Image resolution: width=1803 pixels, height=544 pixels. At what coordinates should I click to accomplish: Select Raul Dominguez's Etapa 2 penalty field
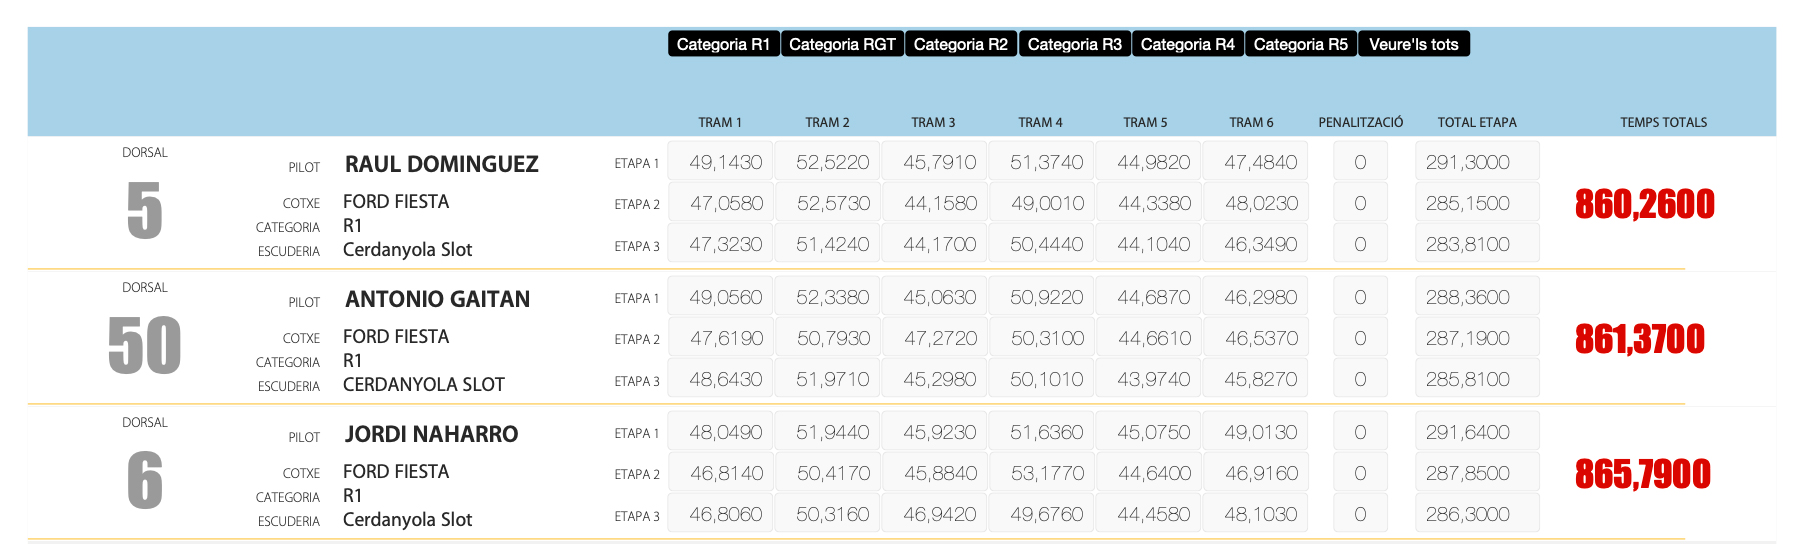(1360, 203)
